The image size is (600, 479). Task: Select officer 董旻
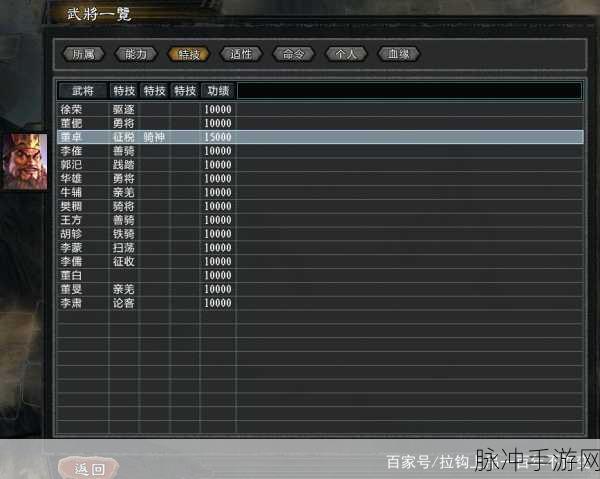pos(71,289)
